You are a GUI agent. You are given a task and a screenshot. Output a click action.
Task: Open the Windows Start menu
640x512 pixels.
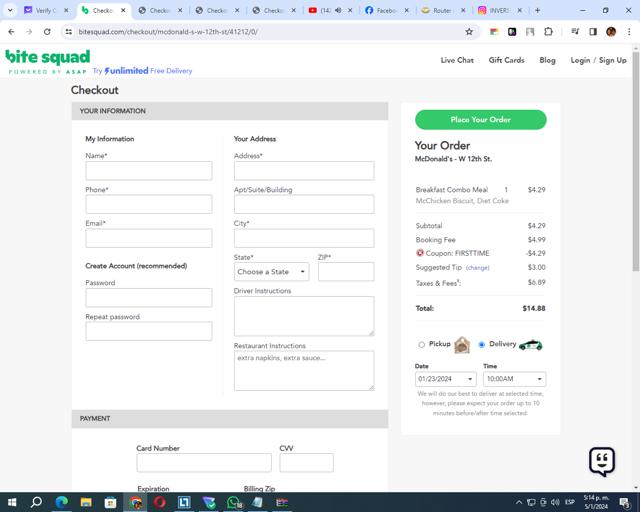(12, 502)
